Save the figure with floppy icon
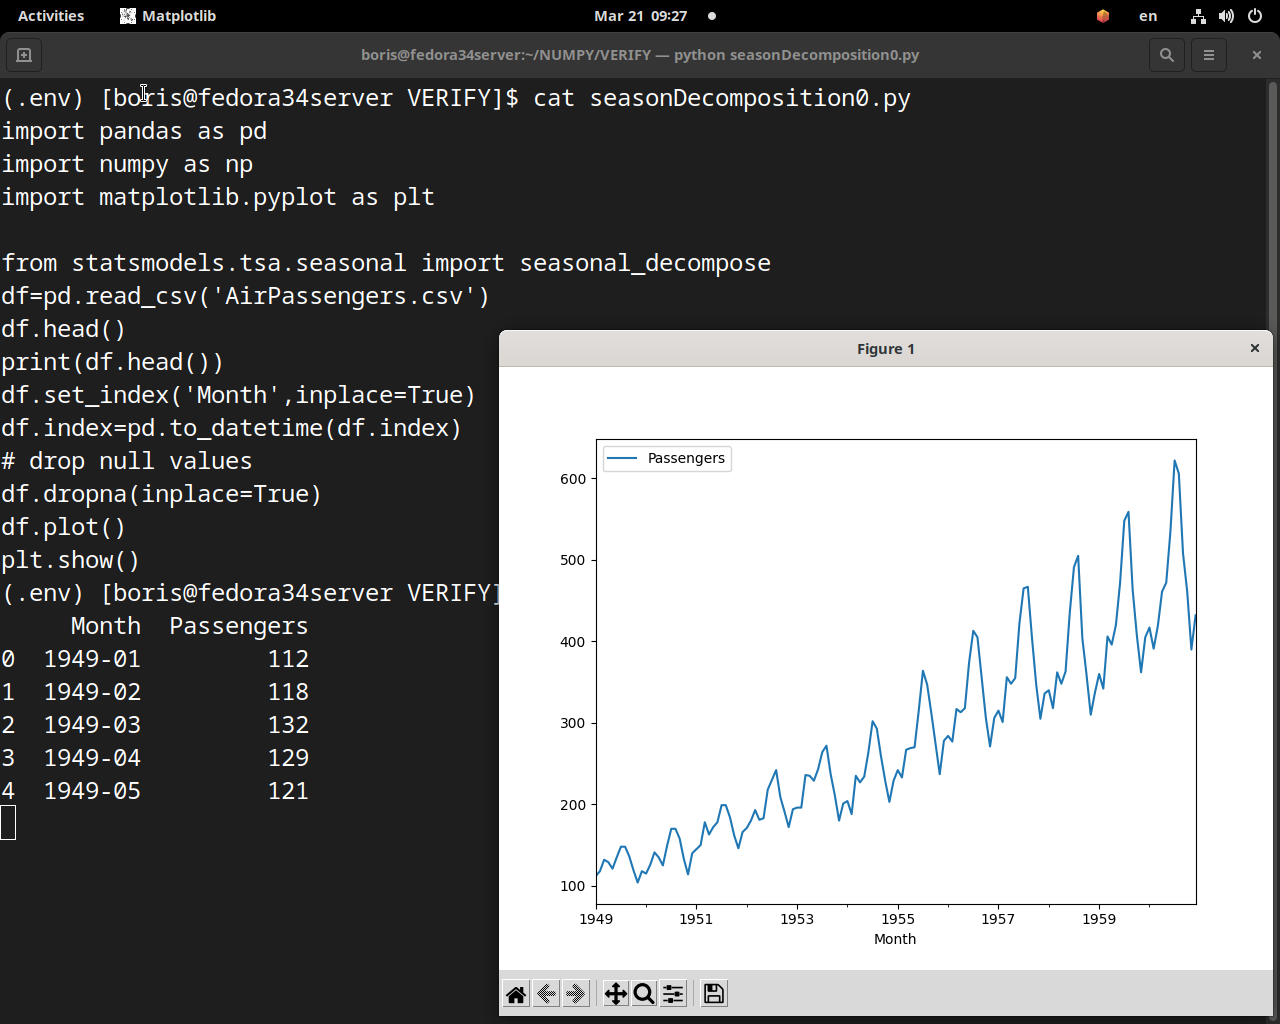Image resolution: width=1280 pixels, height=1024 pixels. point(714,993)
